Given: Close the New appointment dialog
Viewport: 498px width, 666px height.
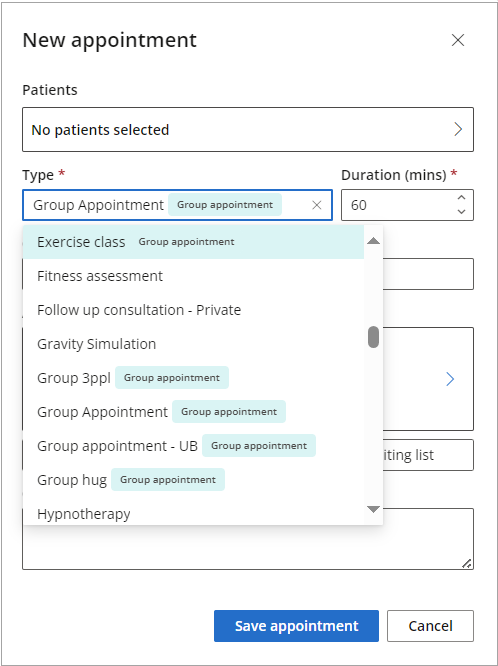Looking at the screenshot, I should tap(458, 40).
